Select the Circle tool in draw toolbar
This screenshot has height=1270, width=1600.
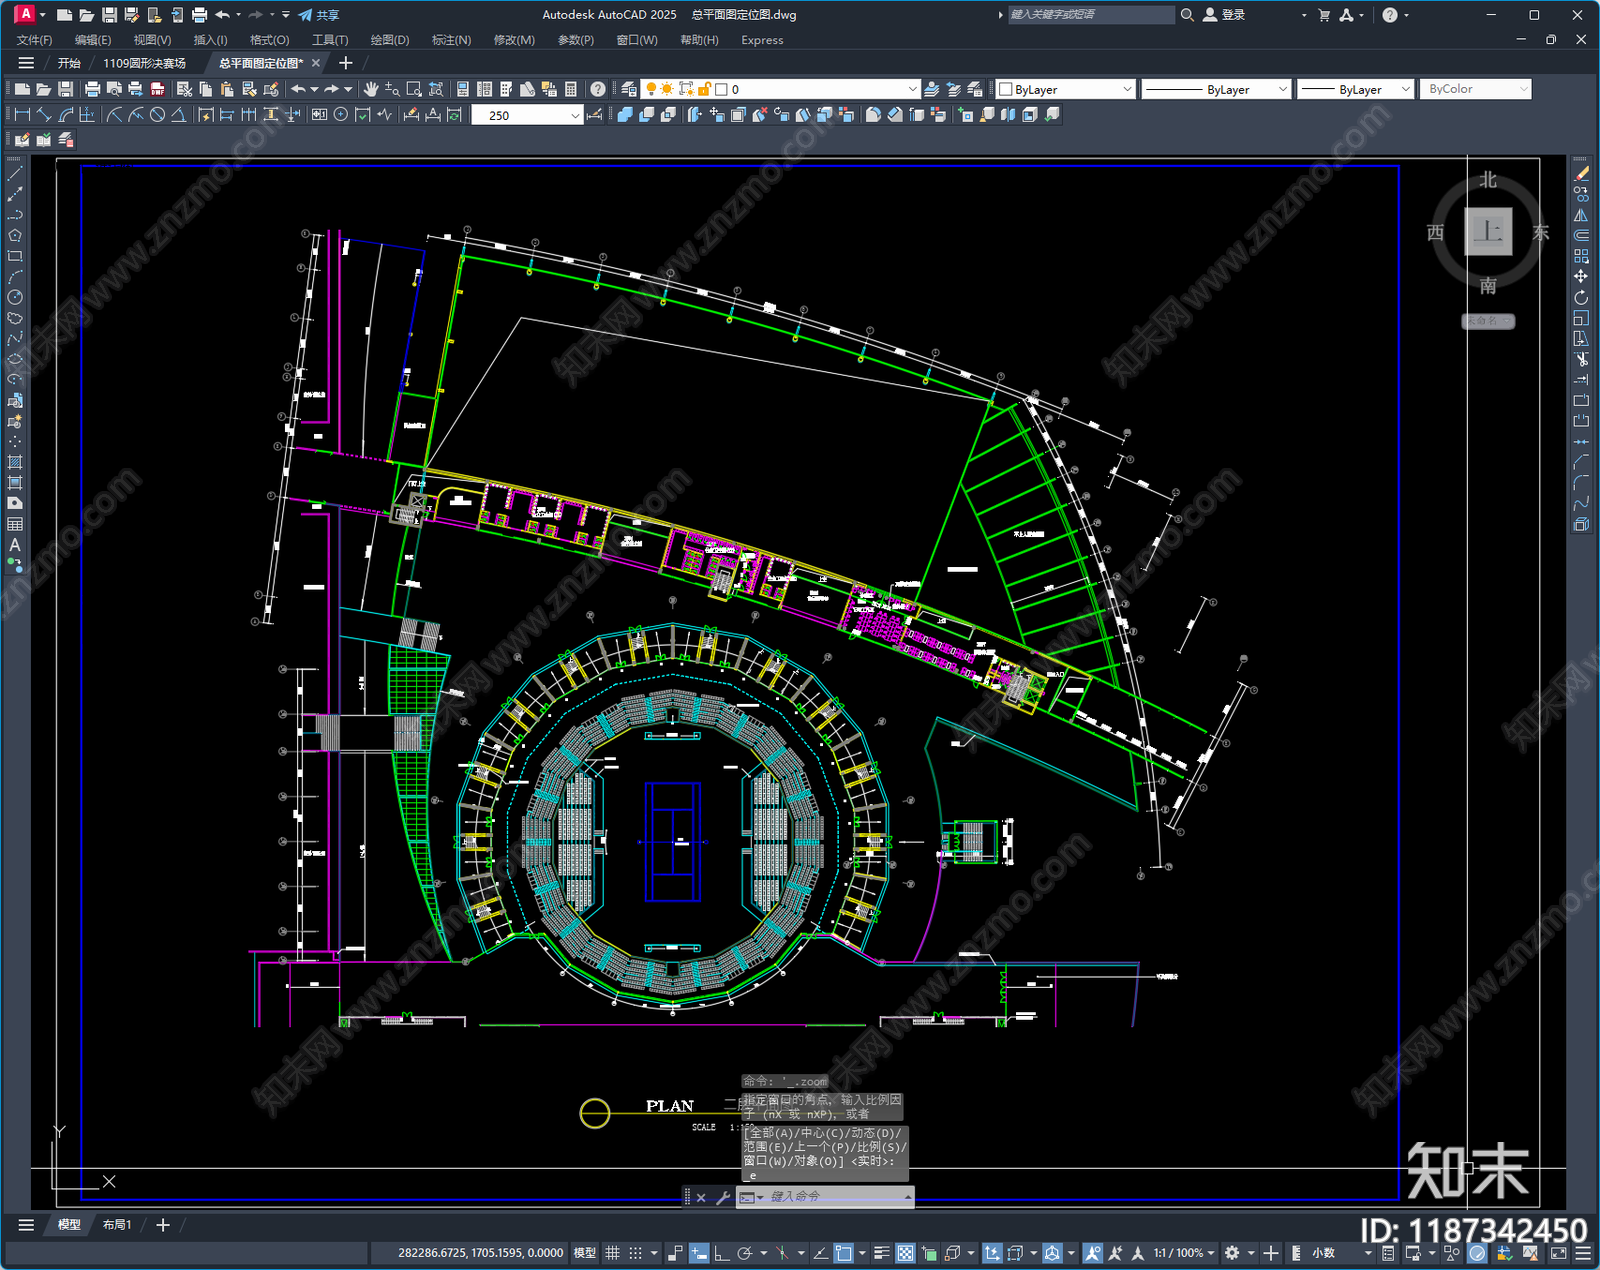click(15, 297)
